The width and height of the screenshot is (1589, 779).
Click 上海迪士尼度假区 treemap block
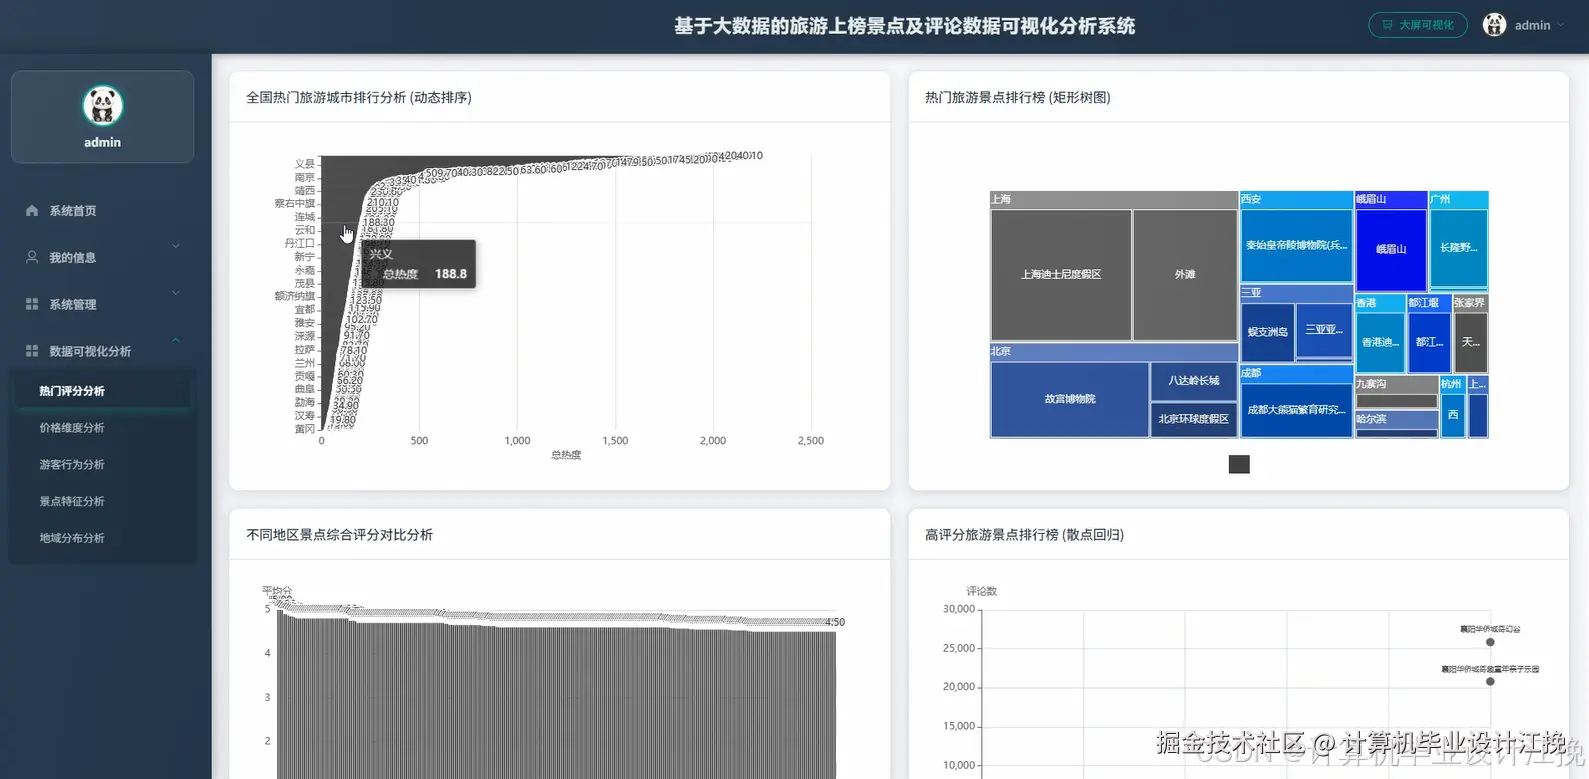click(x=1061, y=274)
